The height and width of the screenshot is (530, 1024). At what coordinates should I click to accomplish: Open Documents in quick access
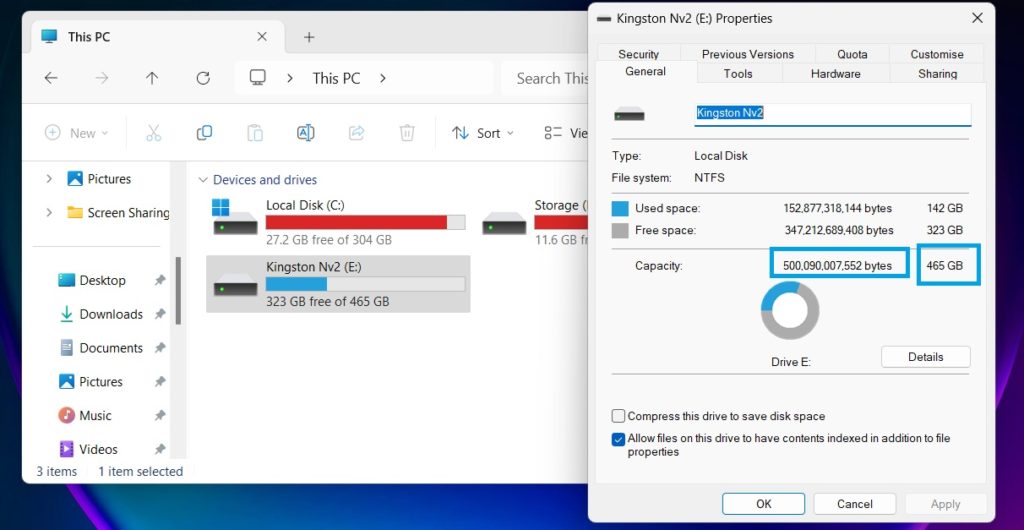110,348
